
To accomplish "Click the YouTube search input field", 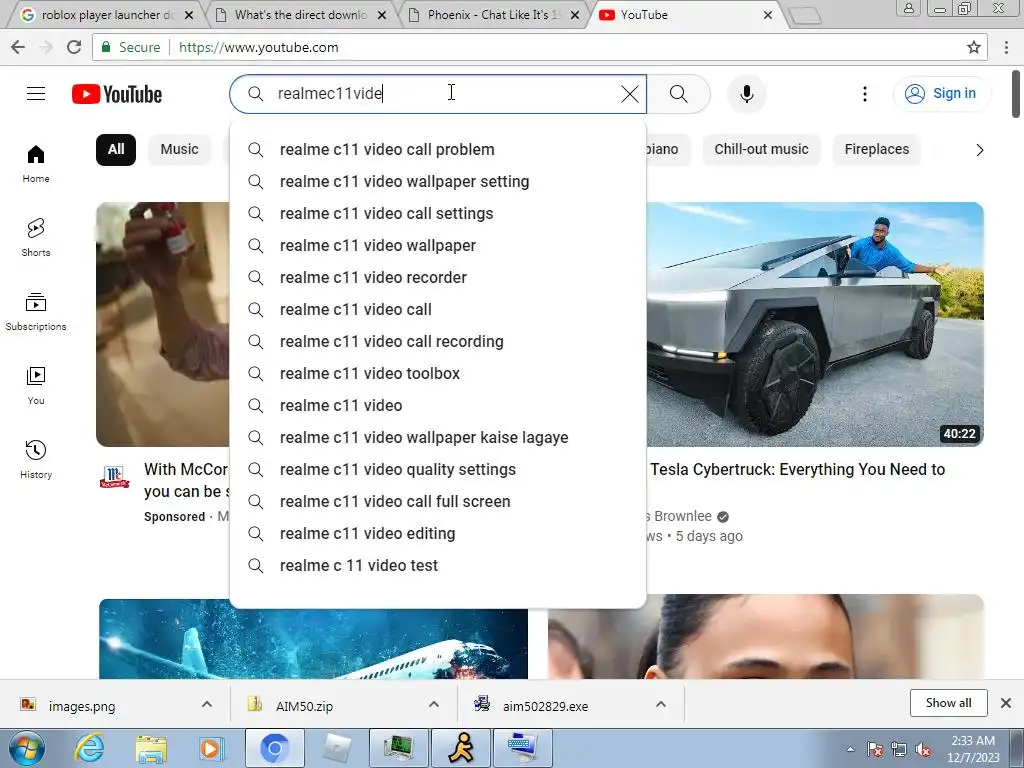I will pyautogui.click(x=438, y=94).
